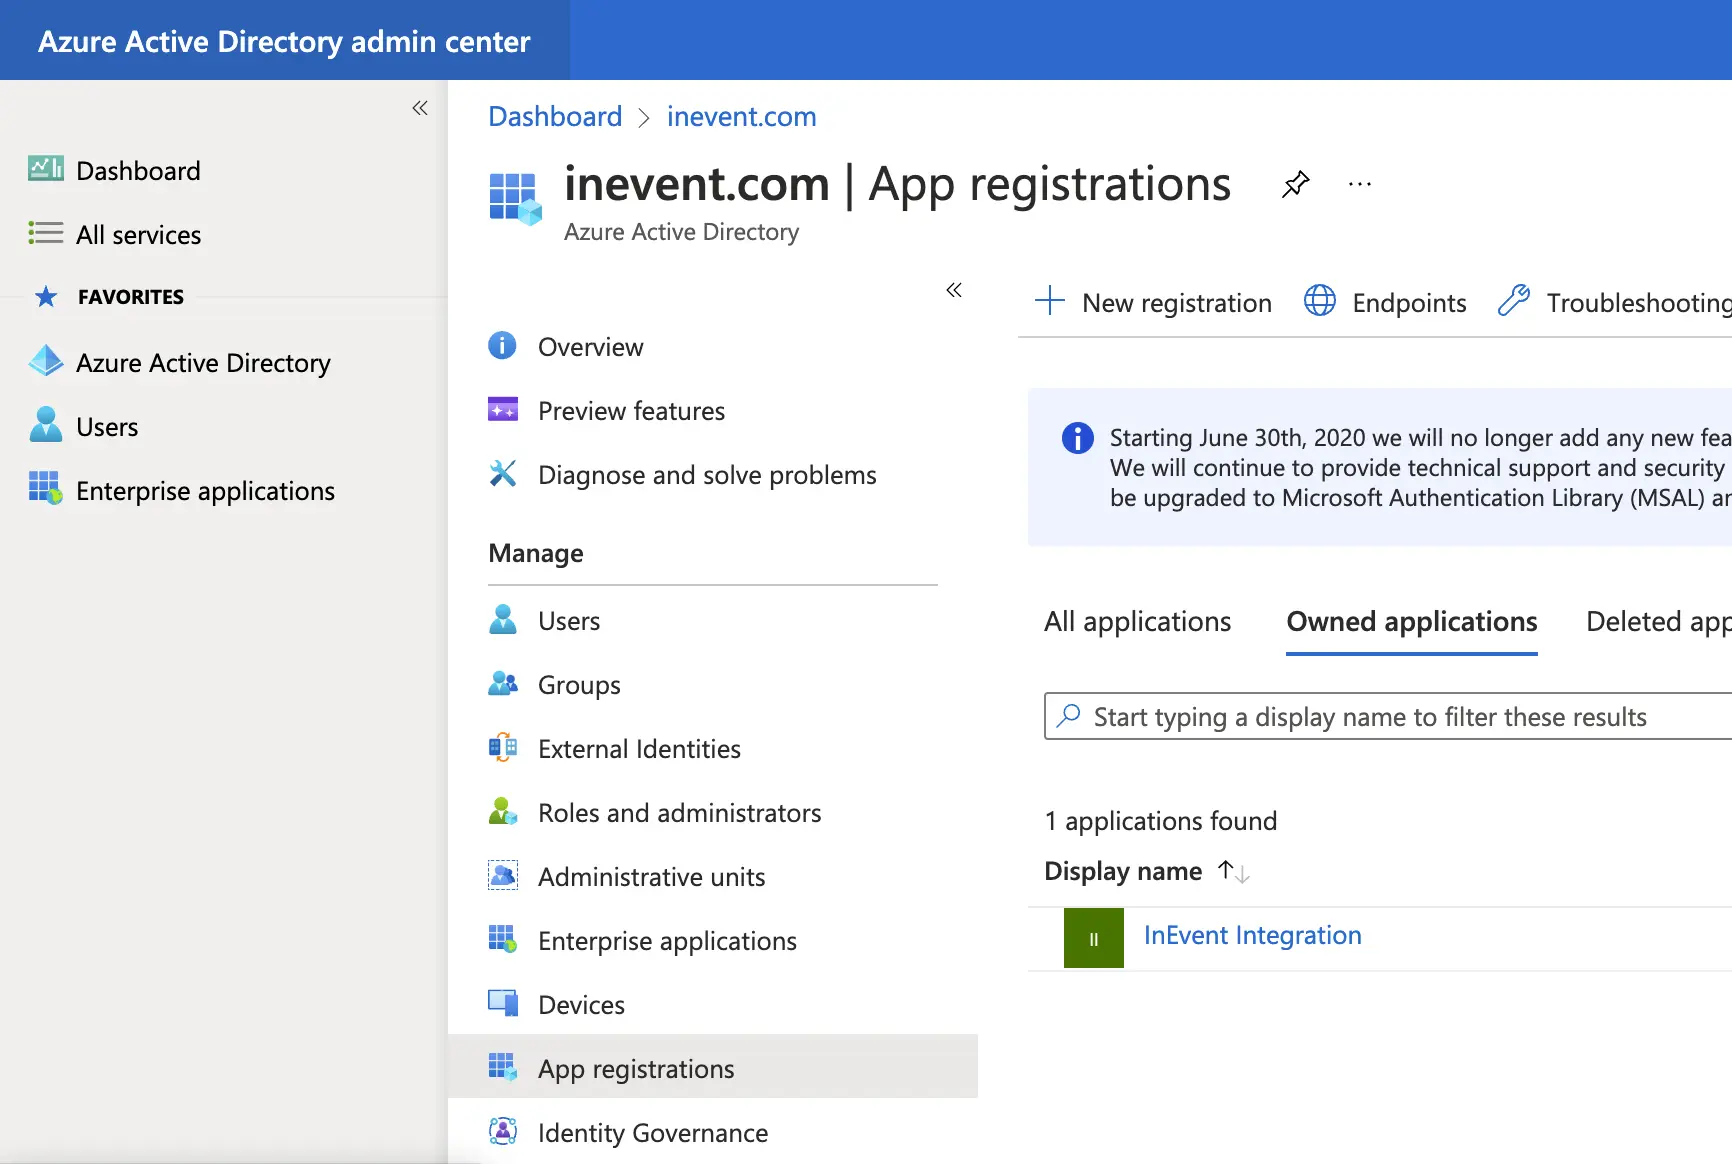This screenshot has width=1732, height=1164.
Task: Click the InEvent Integration green app tile
Action: [1093, 938]
